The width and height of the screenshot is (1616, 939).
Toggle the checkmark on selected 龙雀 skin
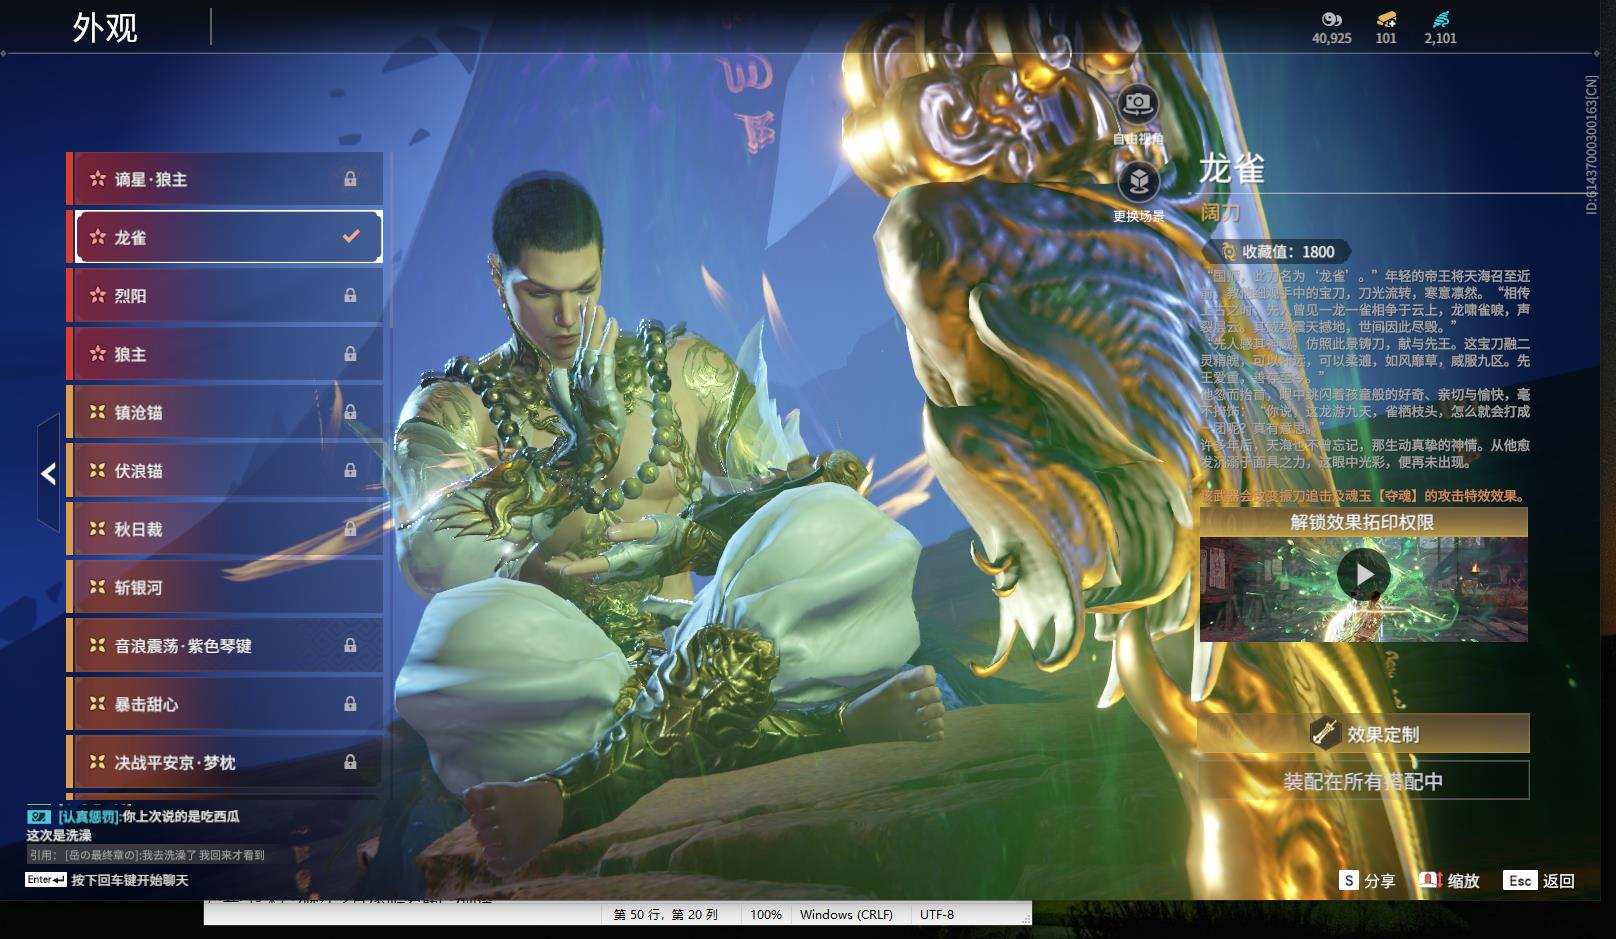(350, 237)
